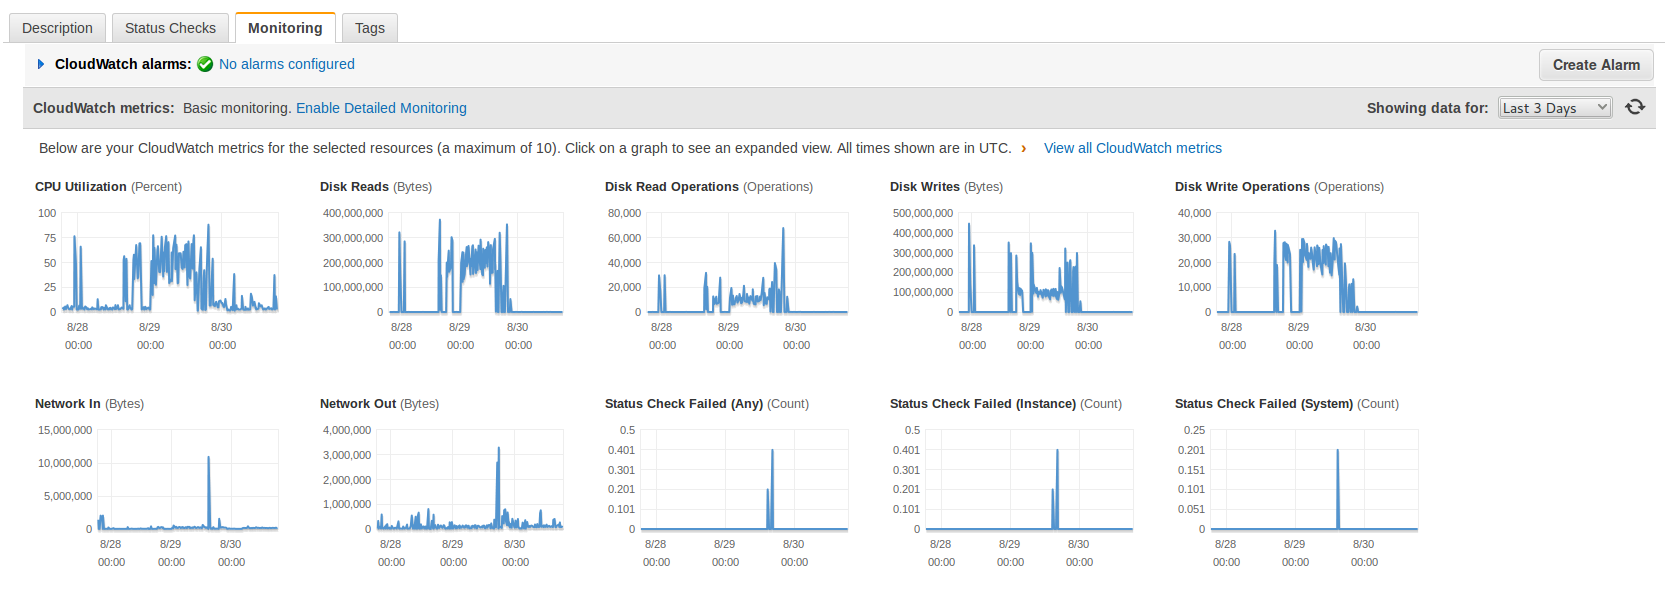Open View all CloudWatch metrics link
1665x601 pixels.
(x=1133, y=148)
